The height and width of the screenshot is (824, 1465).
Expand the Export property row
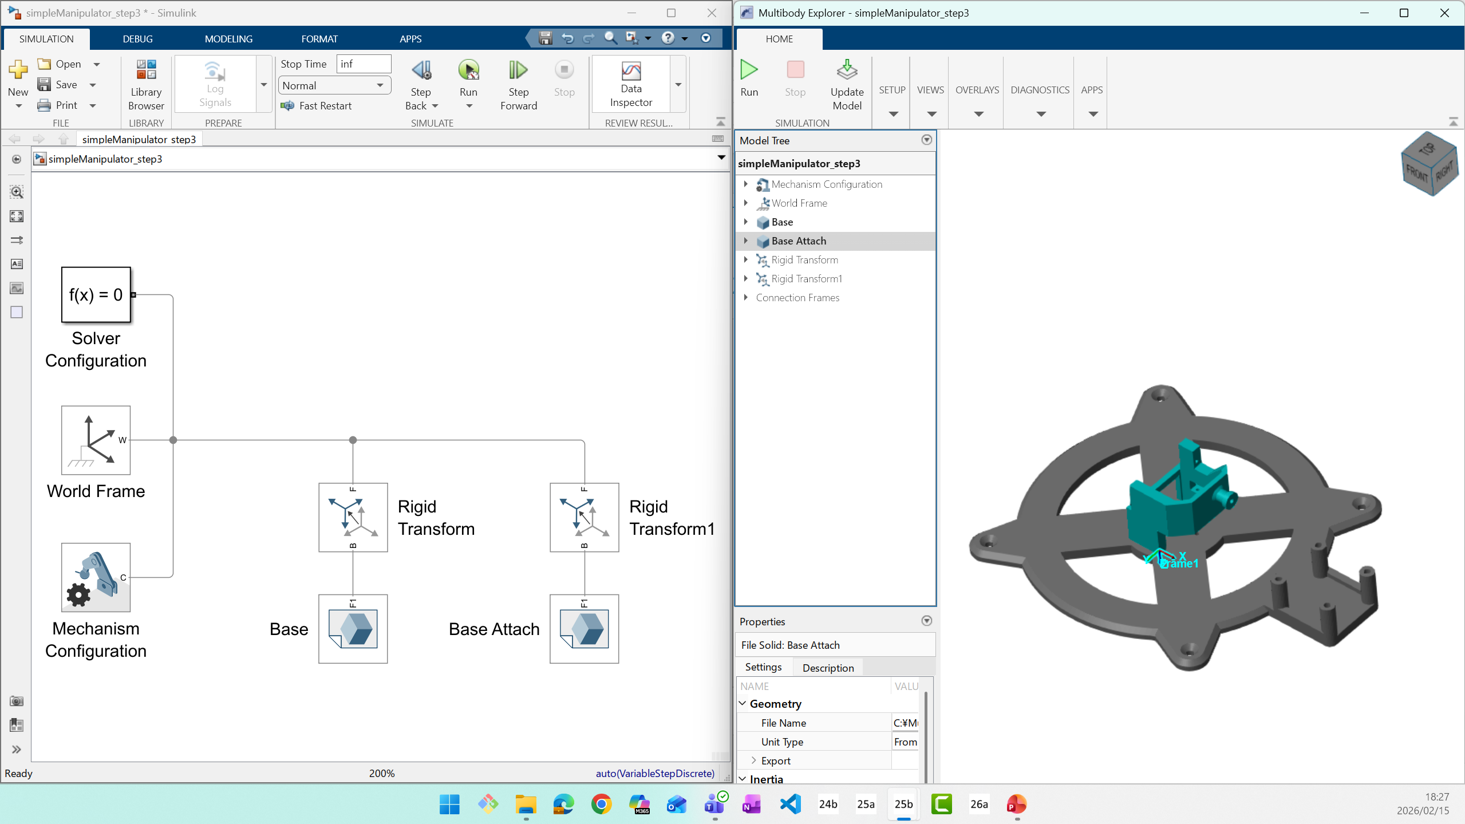pyautogui.click(x=754, y=761)
